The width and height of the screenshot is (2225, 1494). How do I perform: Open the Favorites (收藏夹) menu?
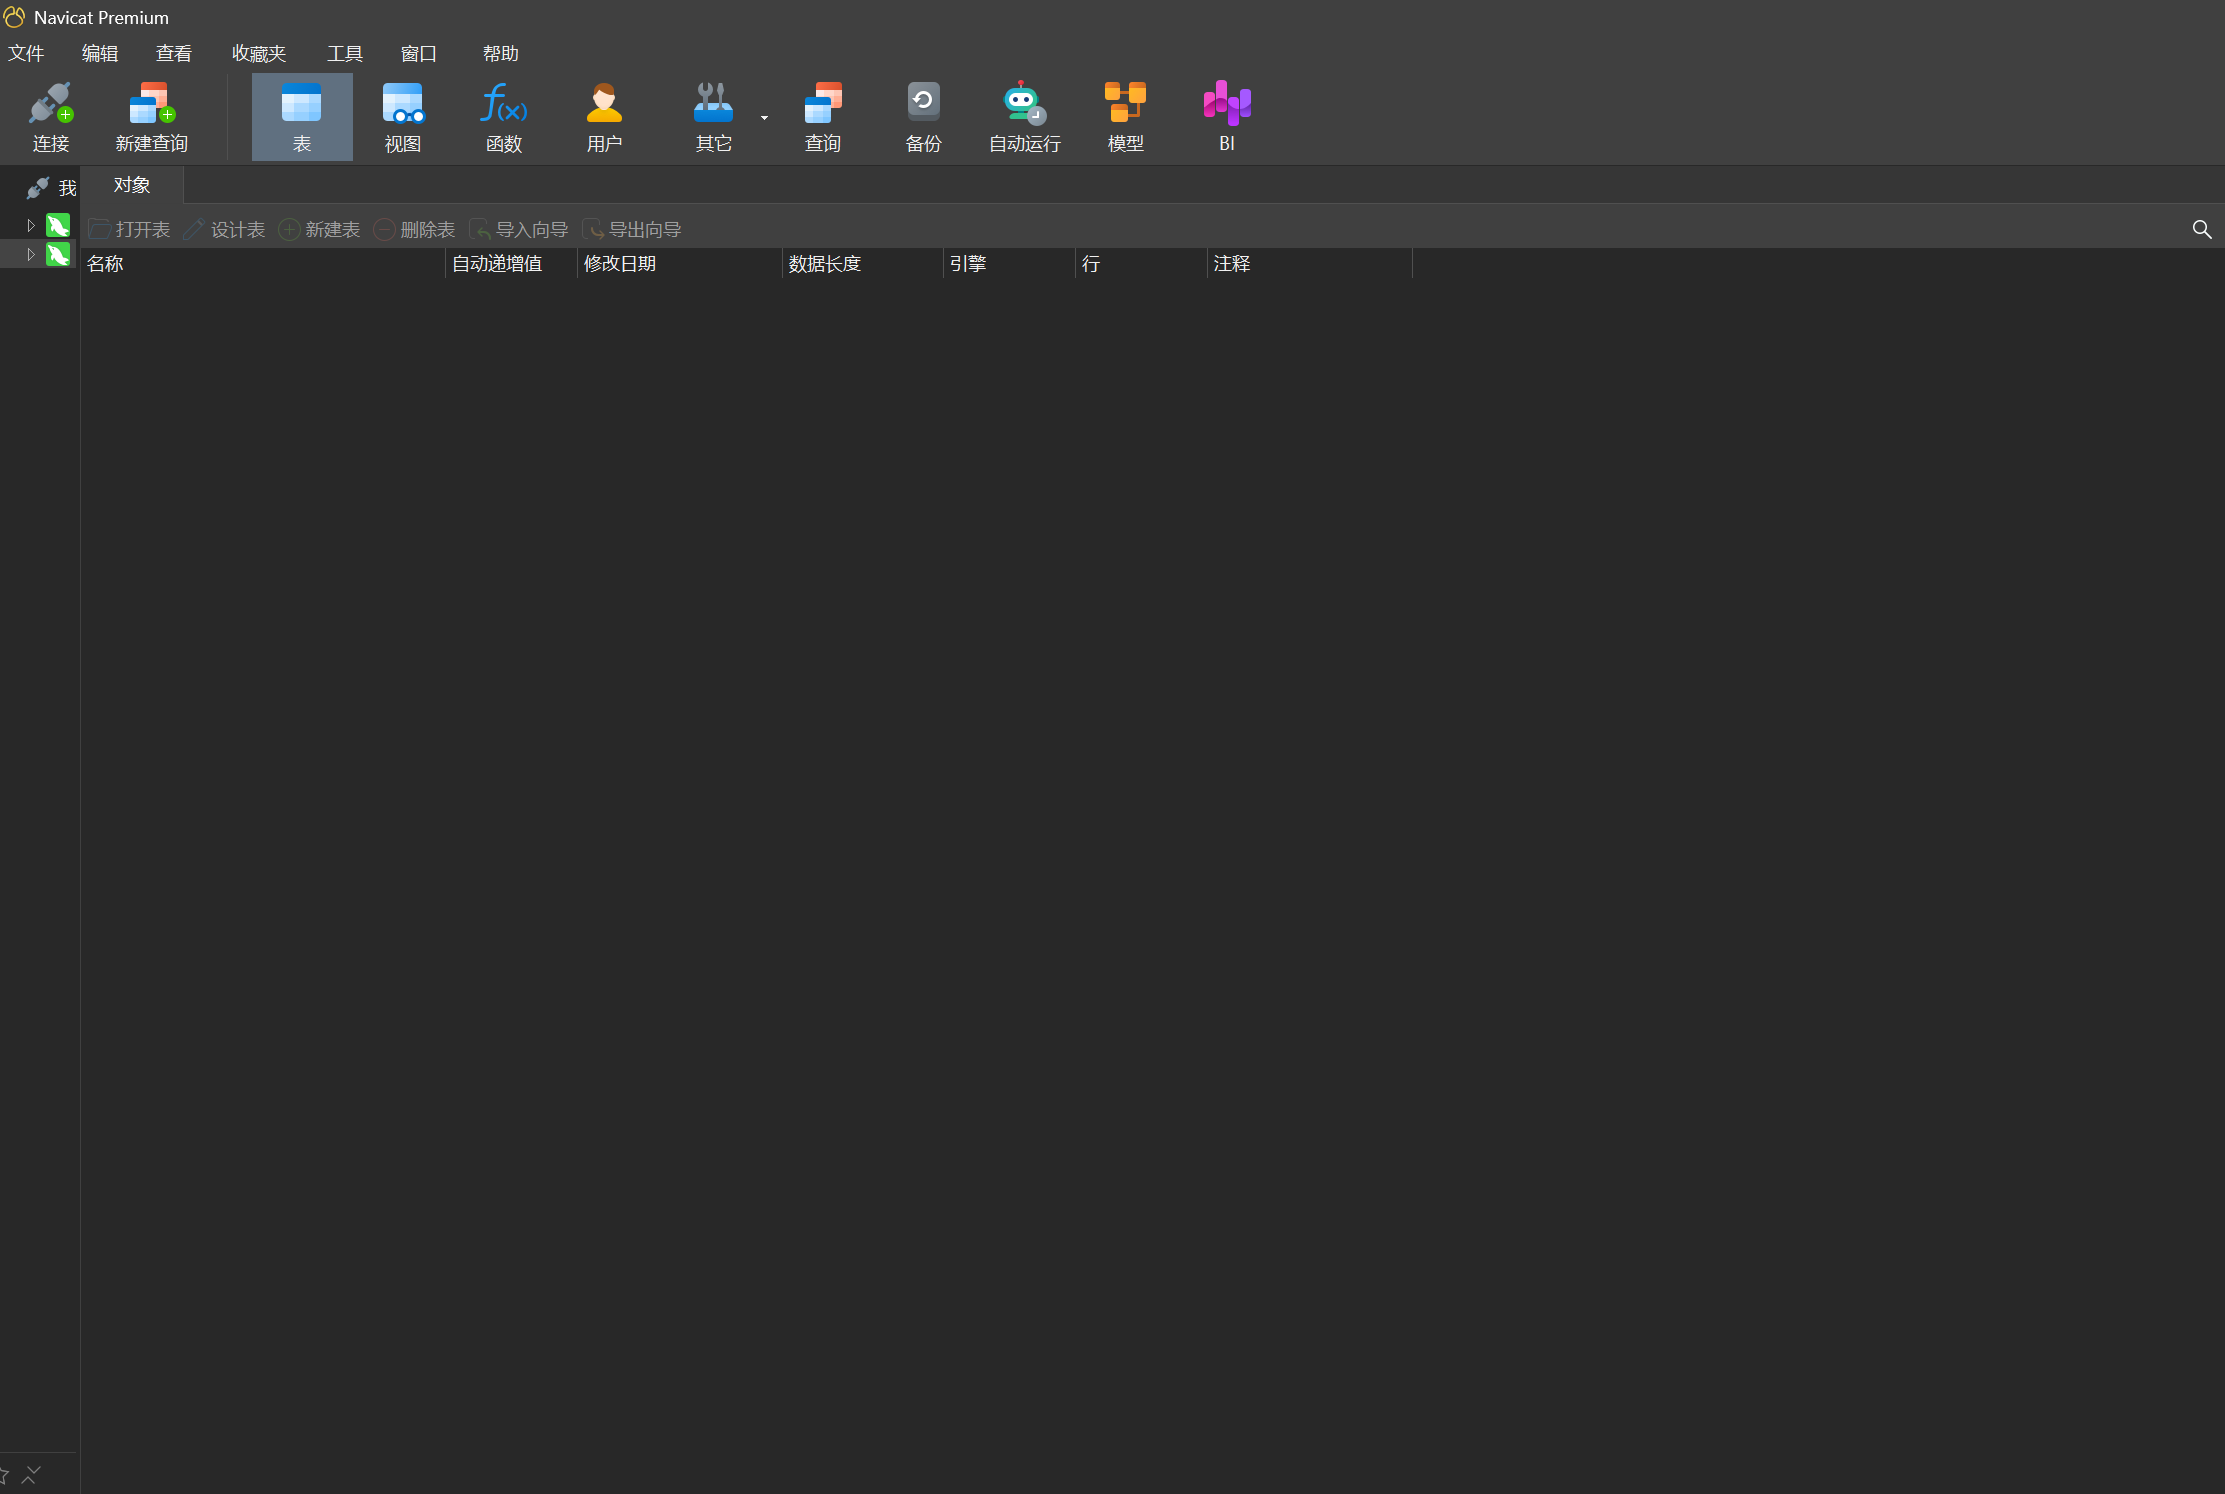pyautogui.click(x=259, y=54)
